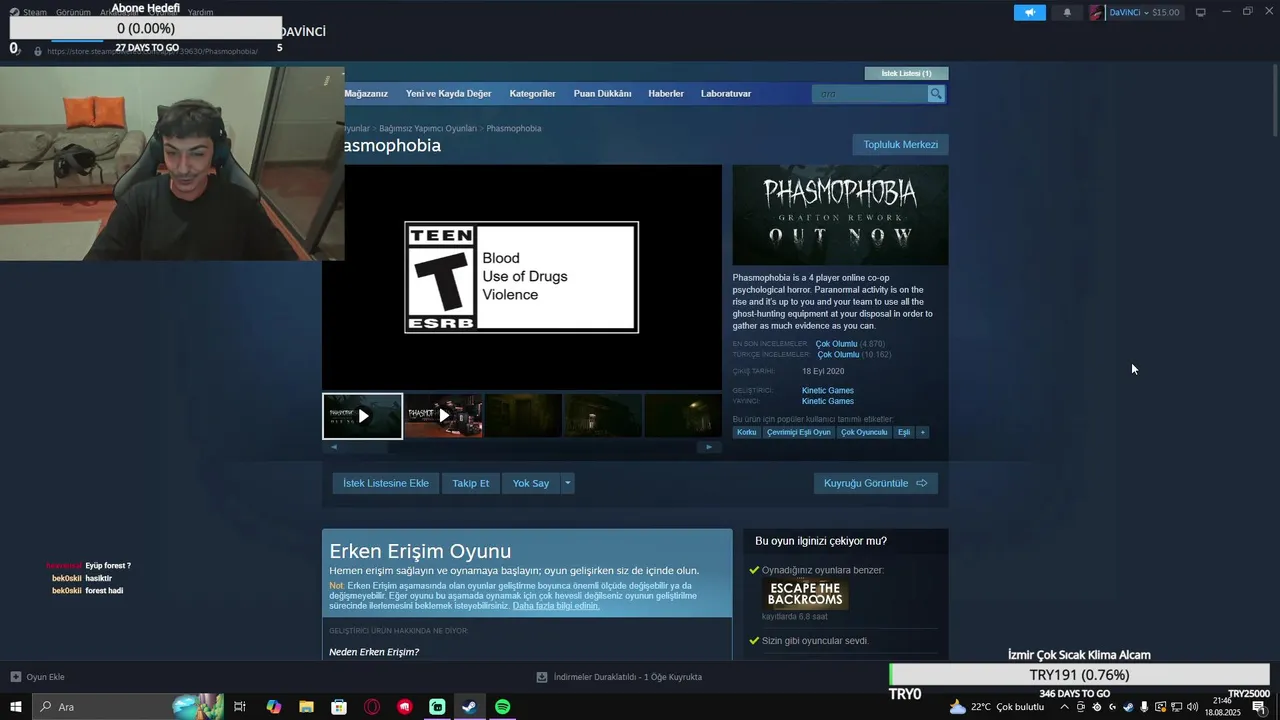Open the Windows Start menu
Screen dimensions: 1280x720
(x=15, y=707)
